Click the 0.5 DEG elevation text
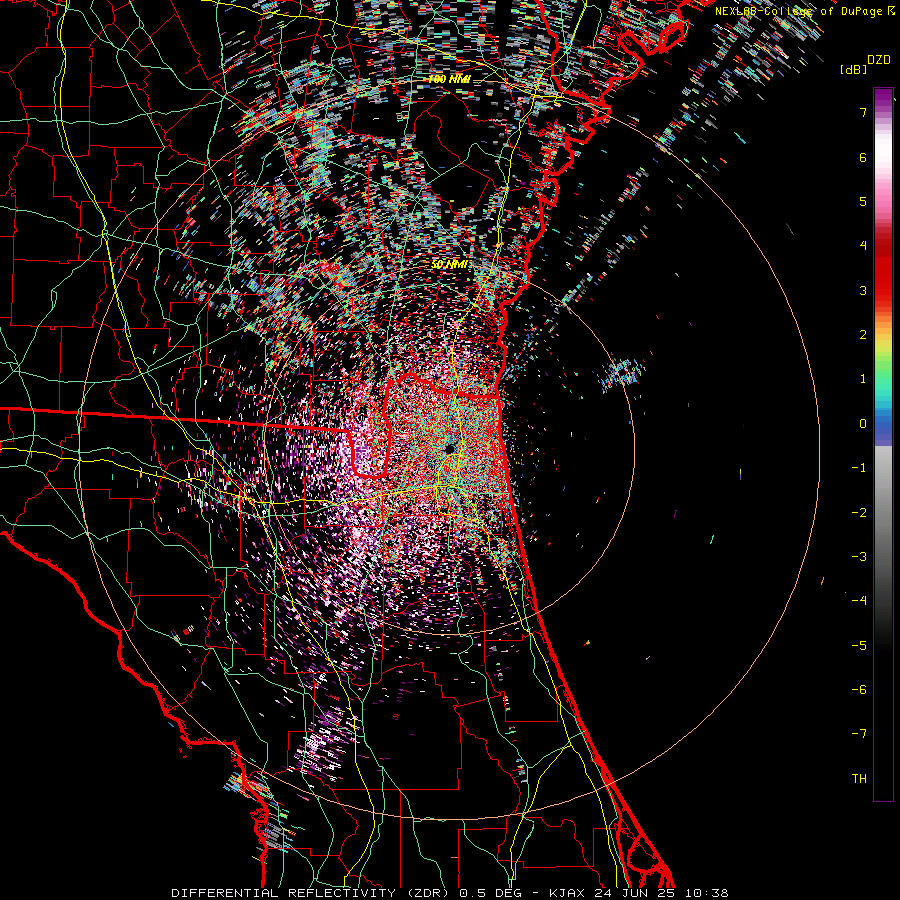This screenshot has width=900, height=900. pos(490,893)
